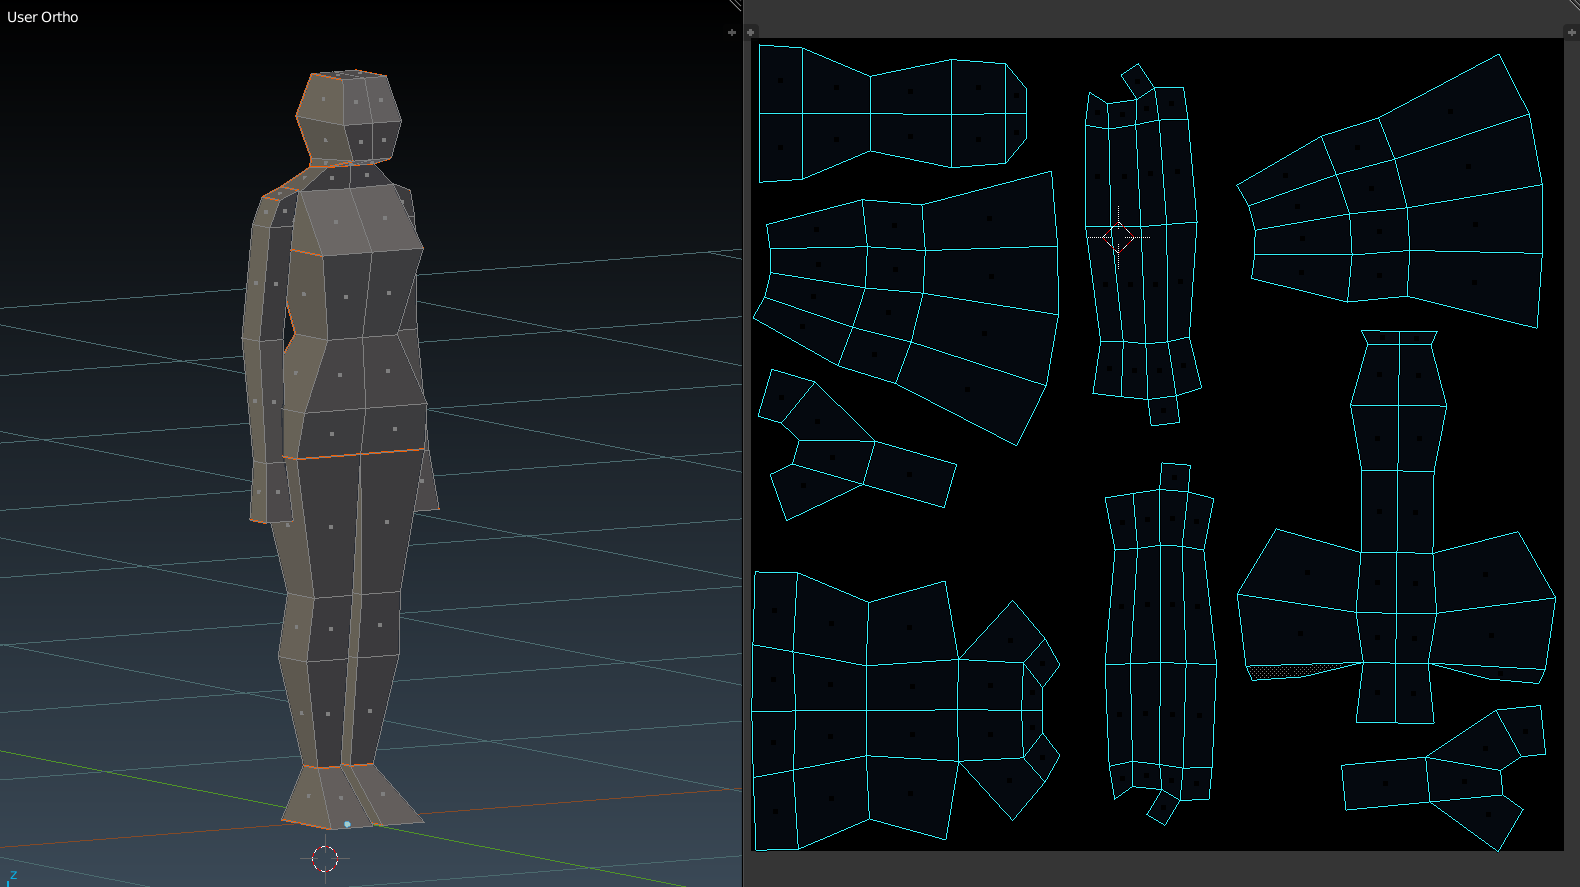Viewport: 1580px width, 887px height.
Task: Select the chest face of the character model
Action: (358, 220)
